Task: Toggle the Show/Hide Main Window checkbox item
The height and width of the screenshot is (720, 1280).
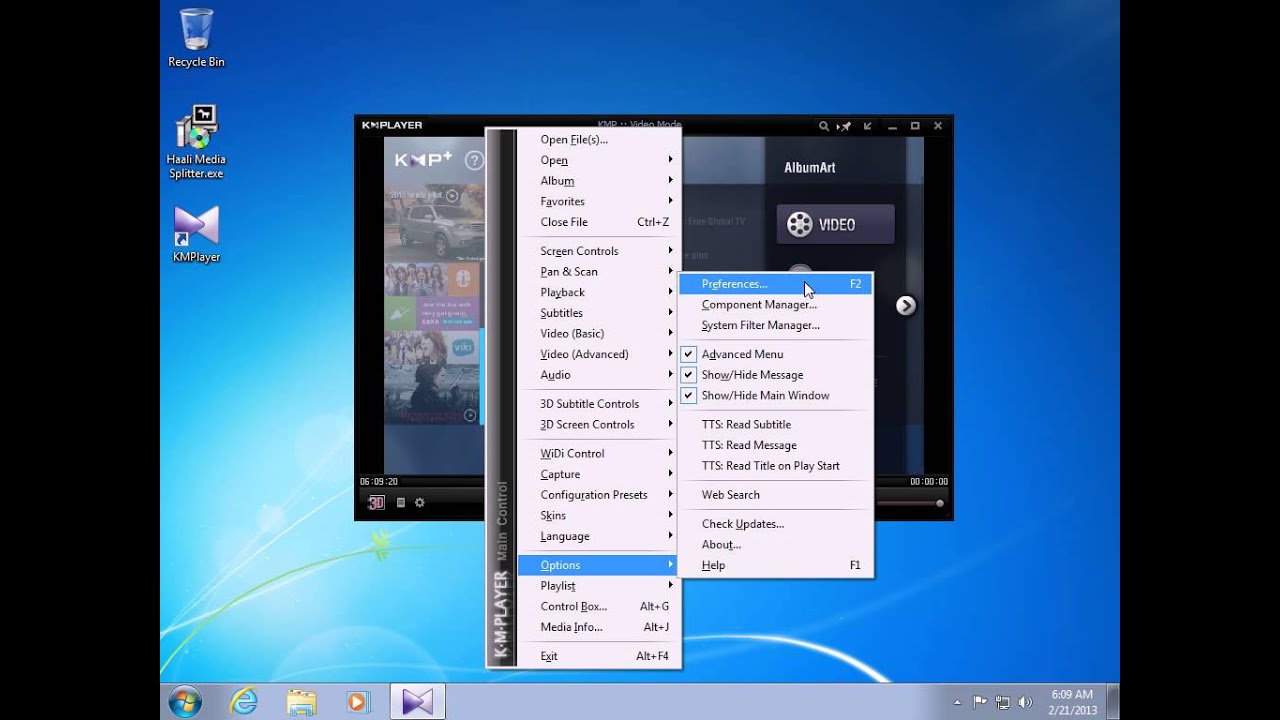Action: point(775,395)
